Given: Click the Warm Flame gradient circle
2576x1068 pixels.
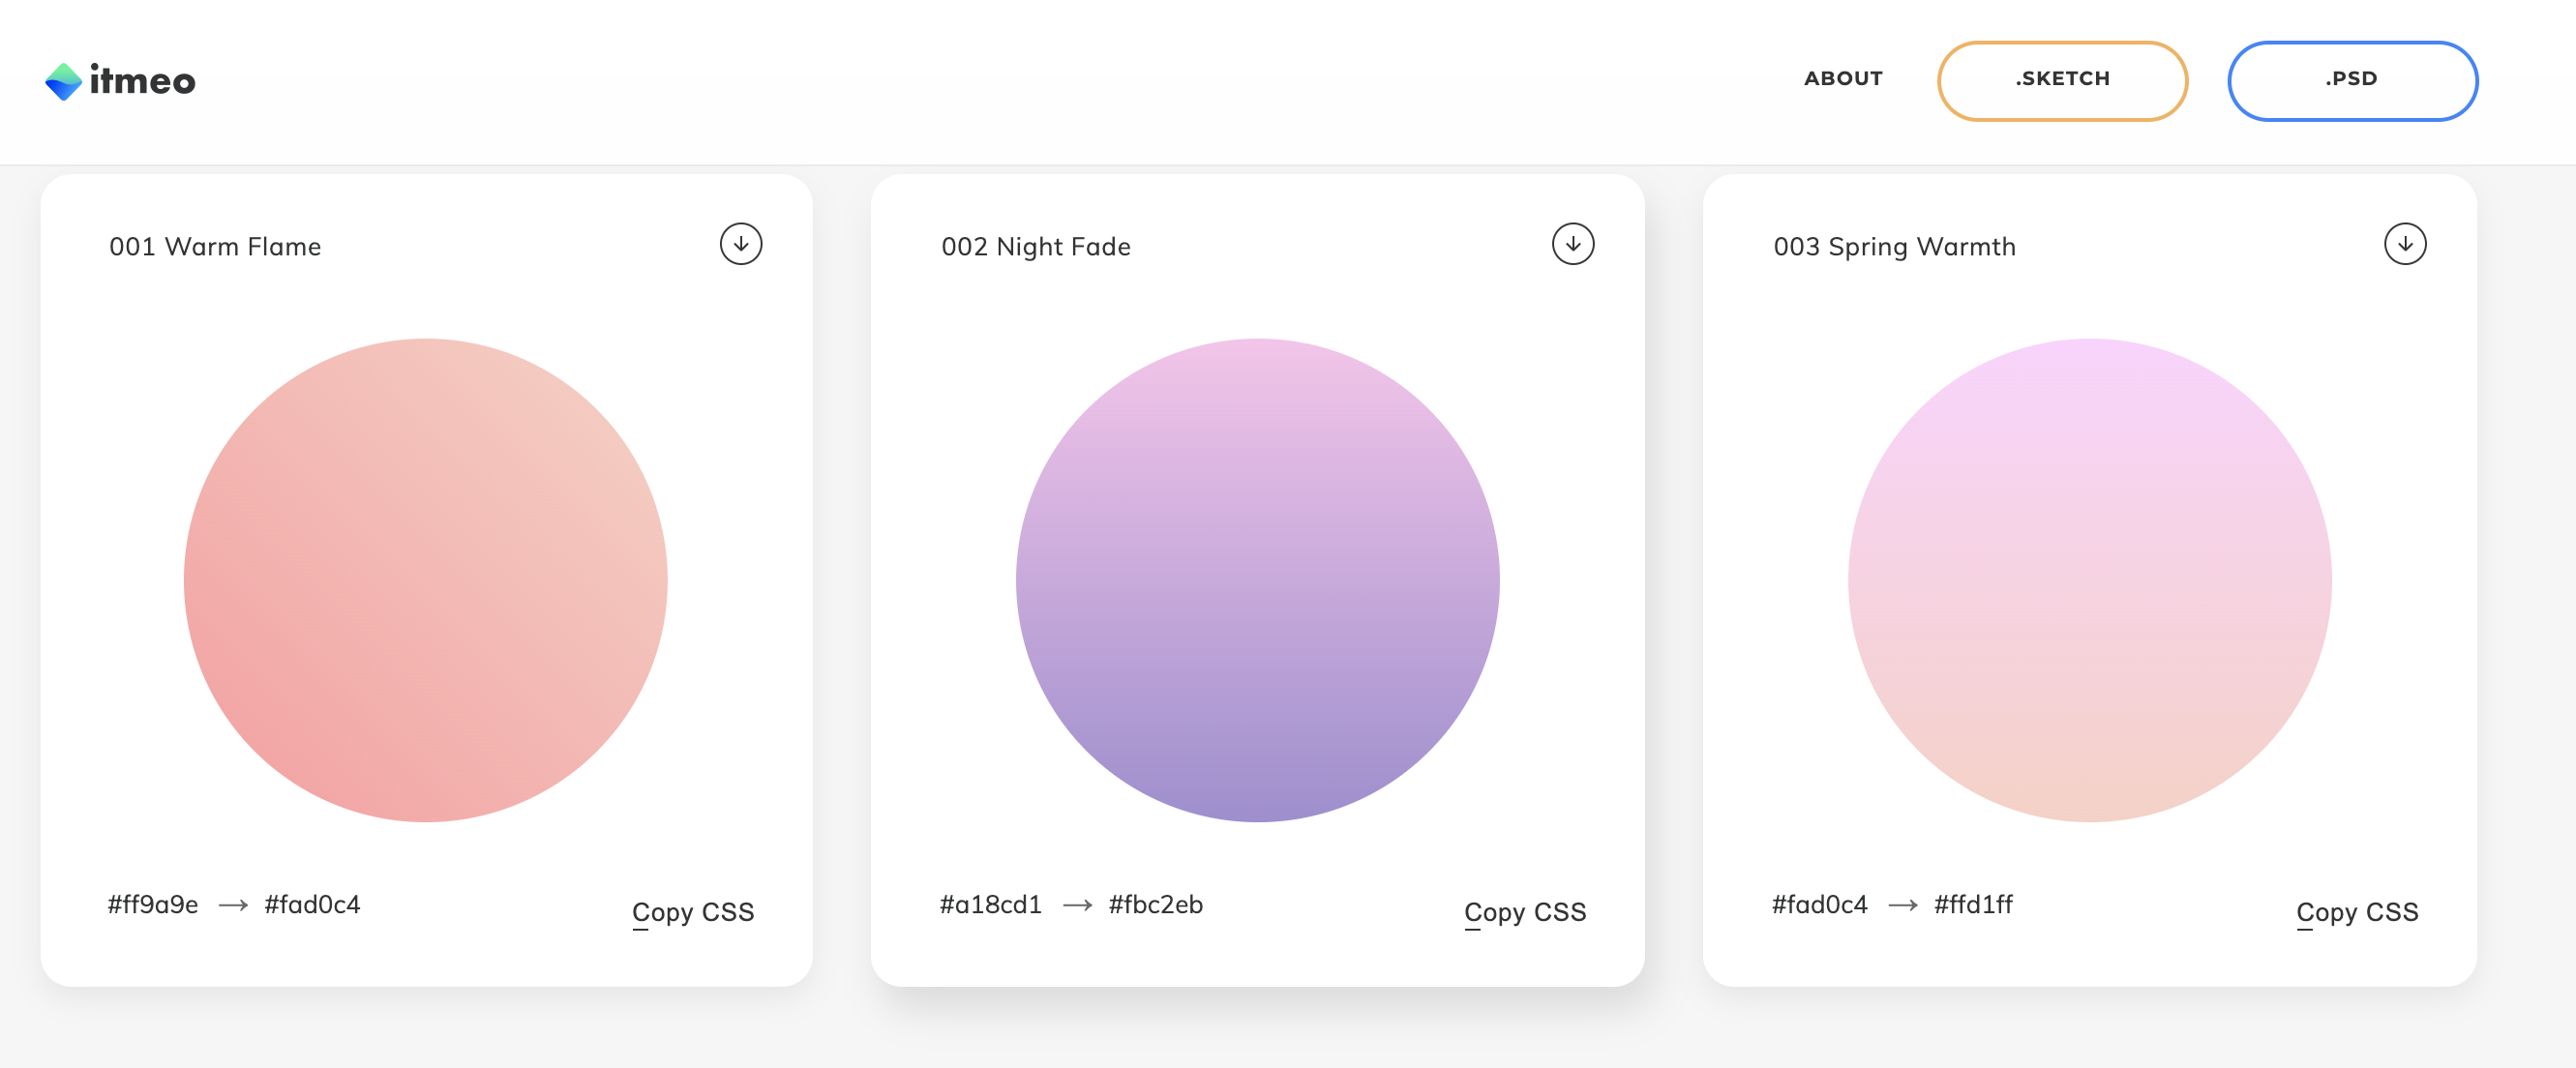Looking at the screenshot, I should (x=426, y=580).
